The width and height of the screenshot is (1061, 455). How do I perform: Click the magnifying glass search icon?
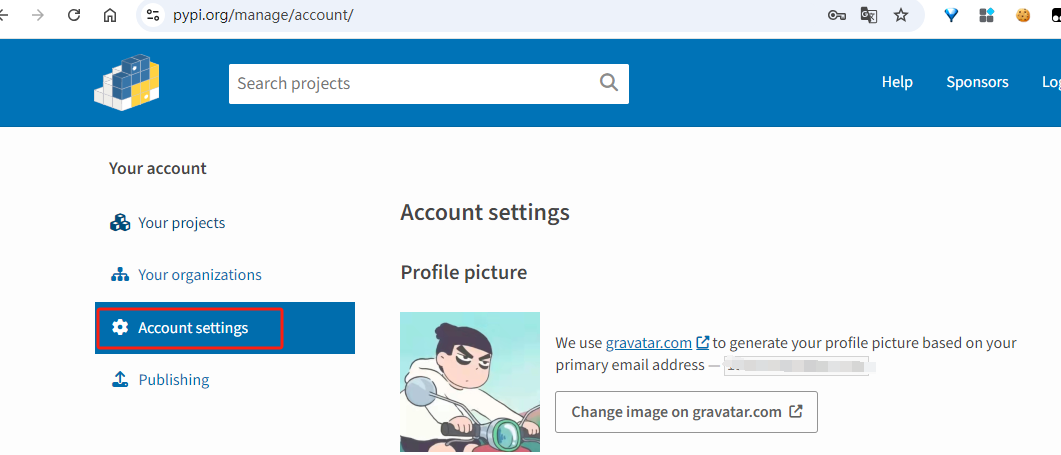pos(609,83)
